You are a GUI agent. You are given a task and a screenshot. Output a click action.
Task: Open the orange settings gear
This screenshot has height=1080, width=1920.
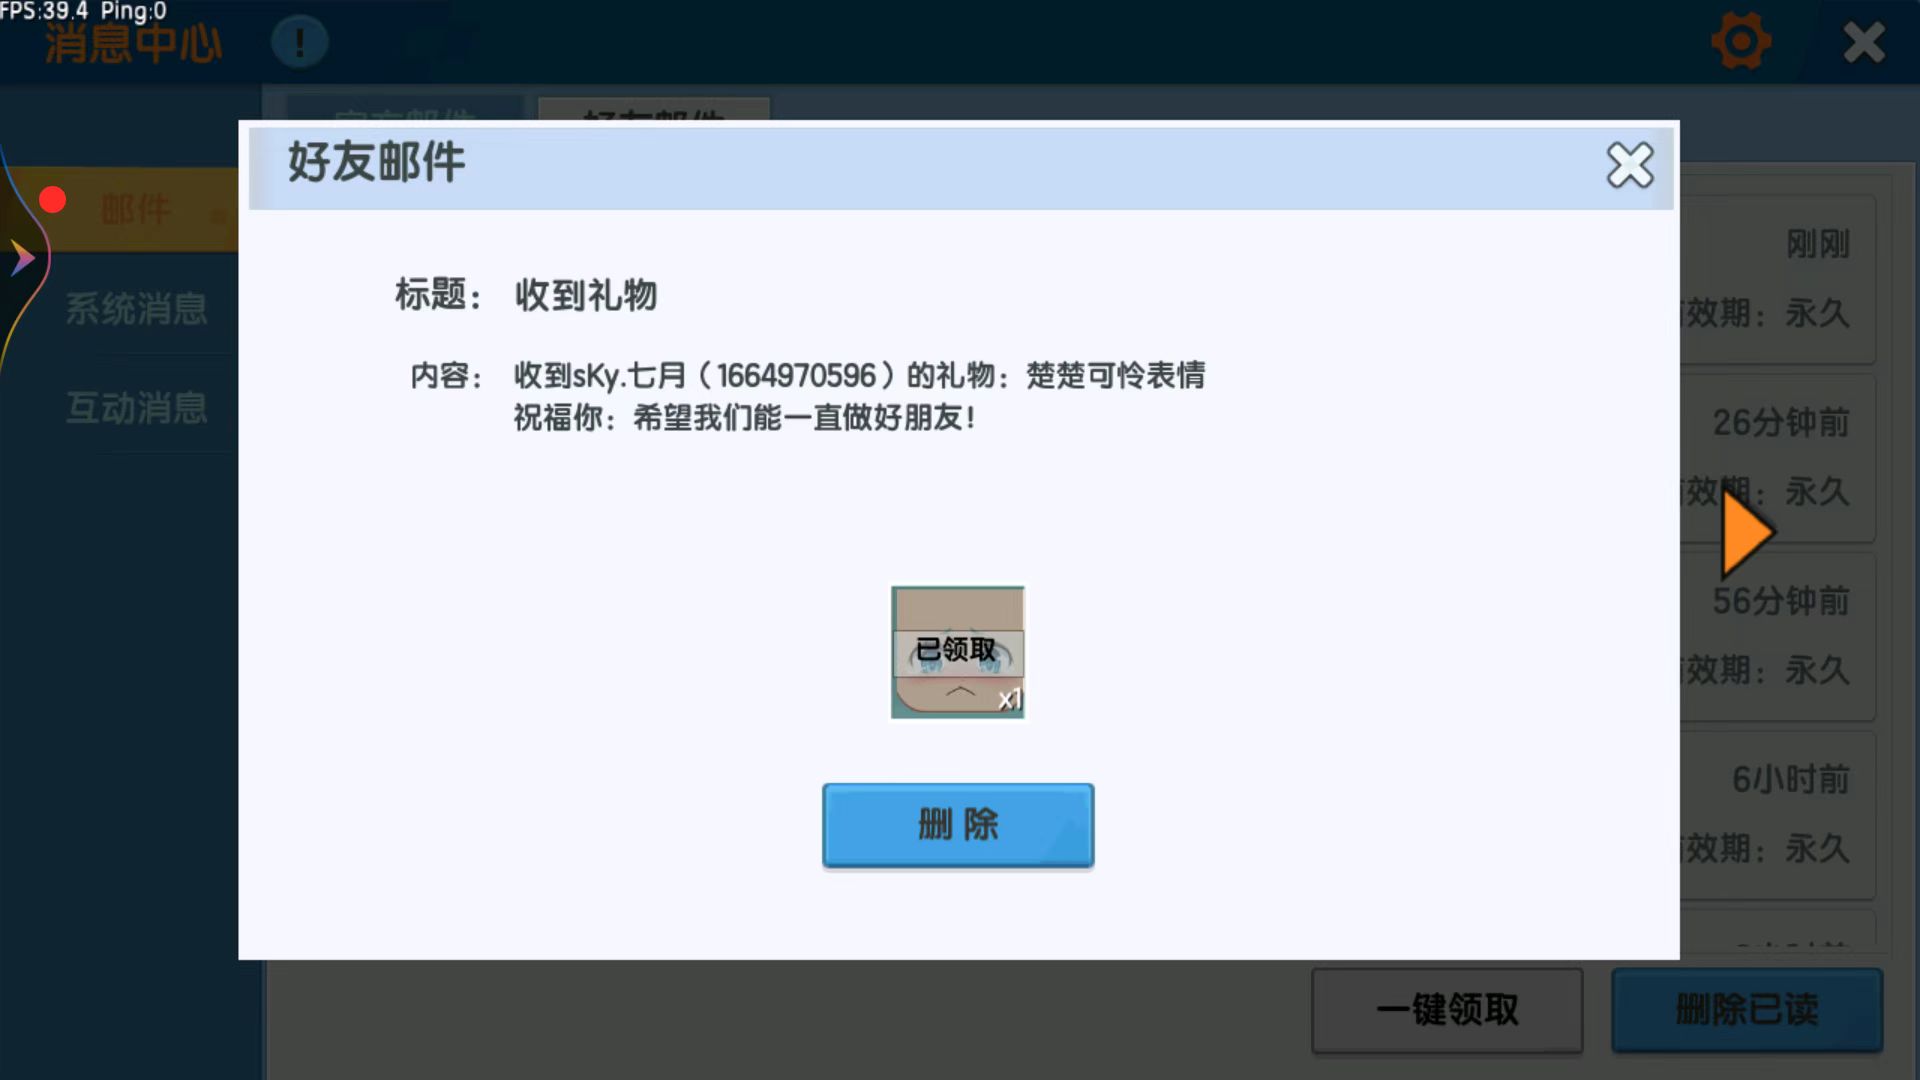(1741, 42)
